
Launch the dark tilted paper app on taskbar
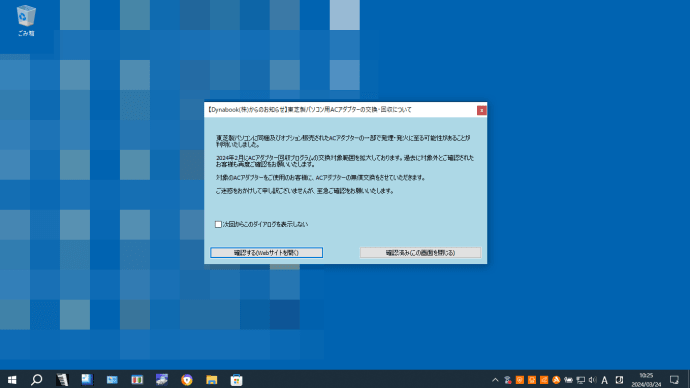62,380
